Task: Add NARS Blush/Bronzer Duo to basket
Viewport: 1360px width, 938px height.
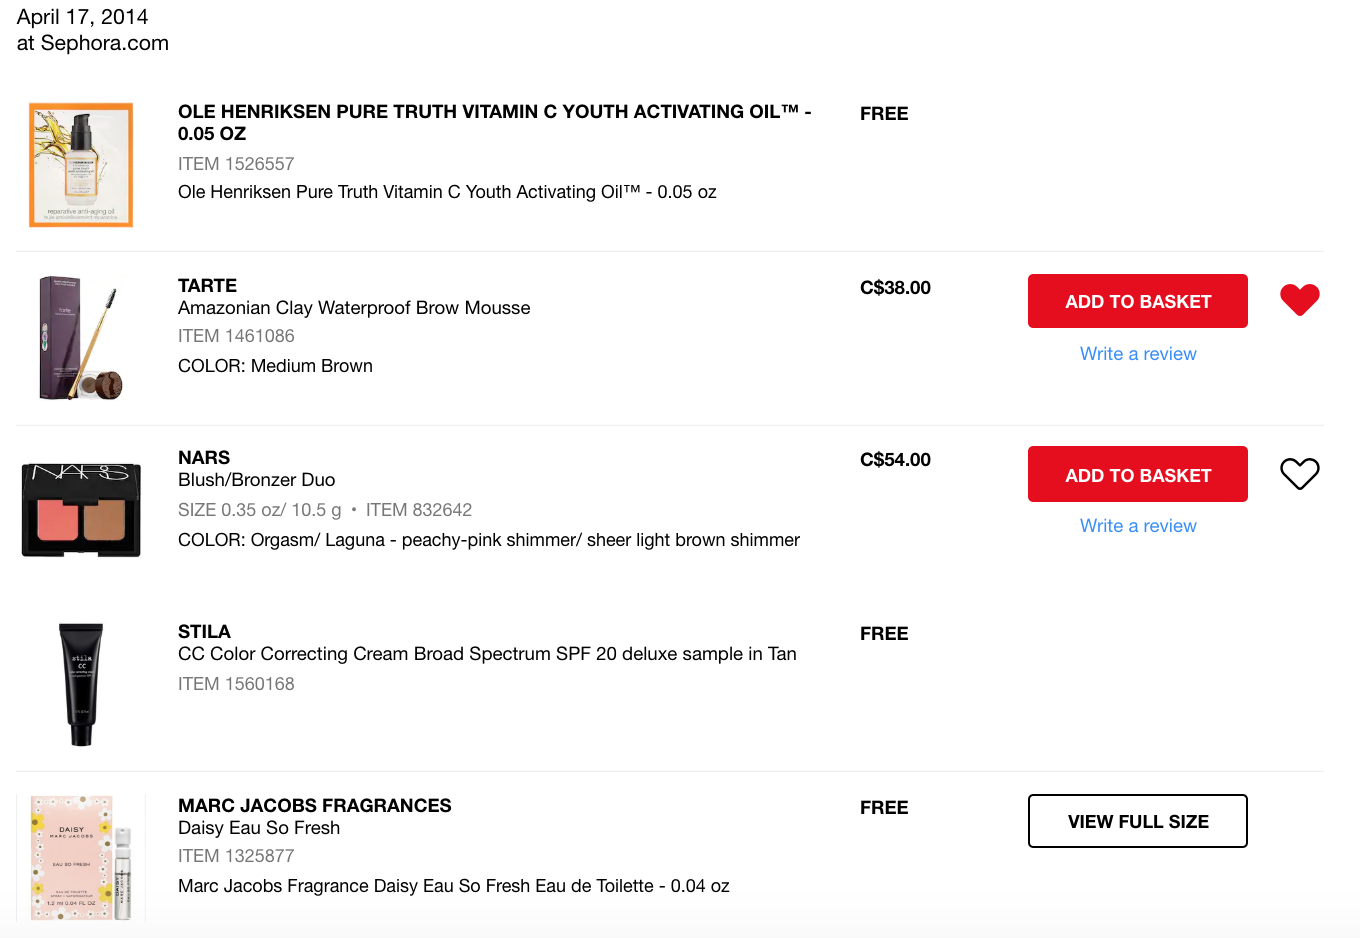Action: (x=1137, y=473)
